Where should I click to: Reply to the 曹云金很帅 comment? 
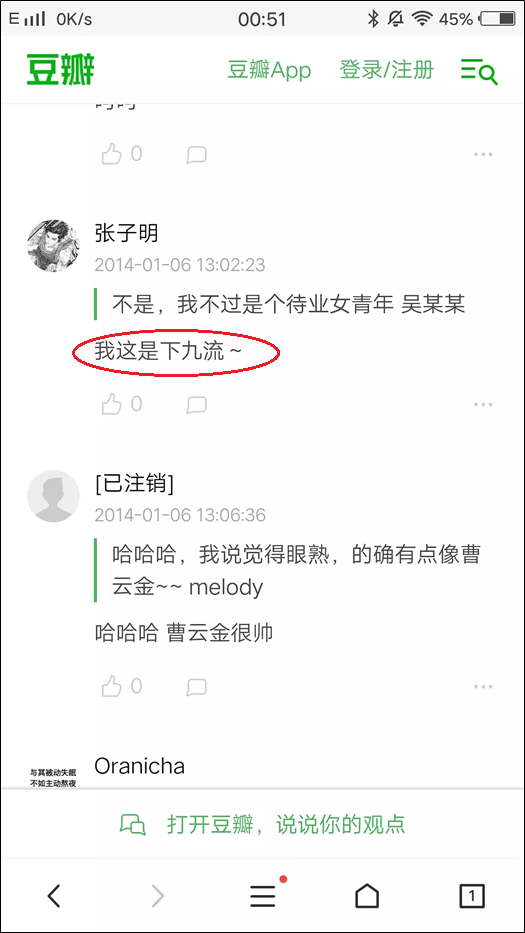tap(196, 687)
